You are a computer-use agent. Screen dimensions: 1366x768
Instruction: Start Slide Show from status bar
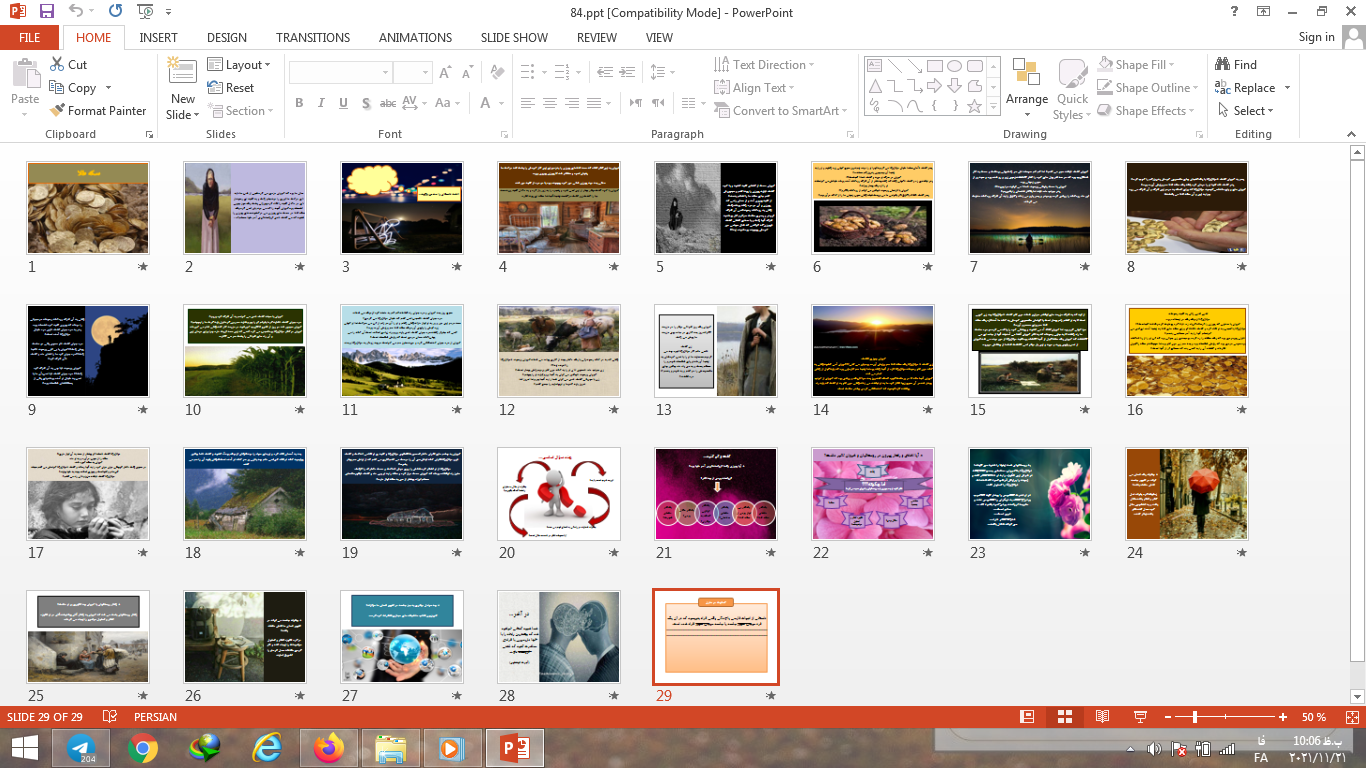tap(1139, 717)
